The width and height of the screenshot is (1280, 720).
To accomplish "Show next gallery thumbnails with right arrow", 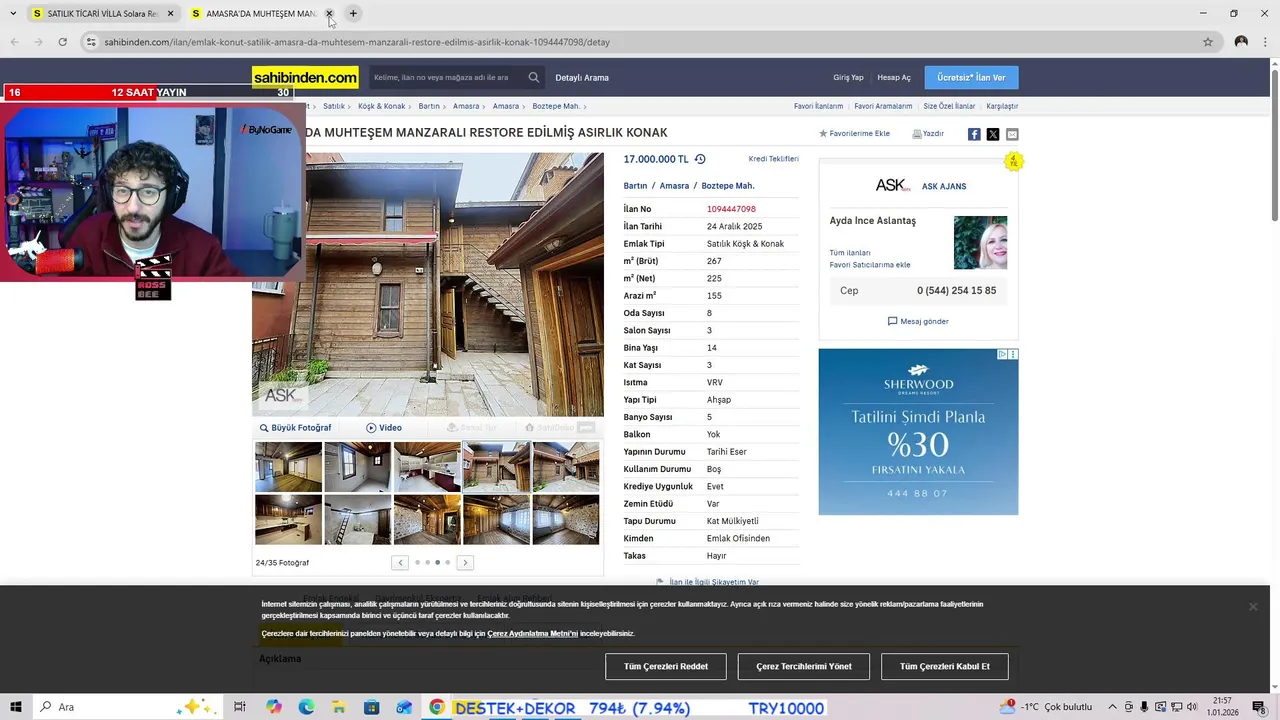I will click(x=465, y=563).
